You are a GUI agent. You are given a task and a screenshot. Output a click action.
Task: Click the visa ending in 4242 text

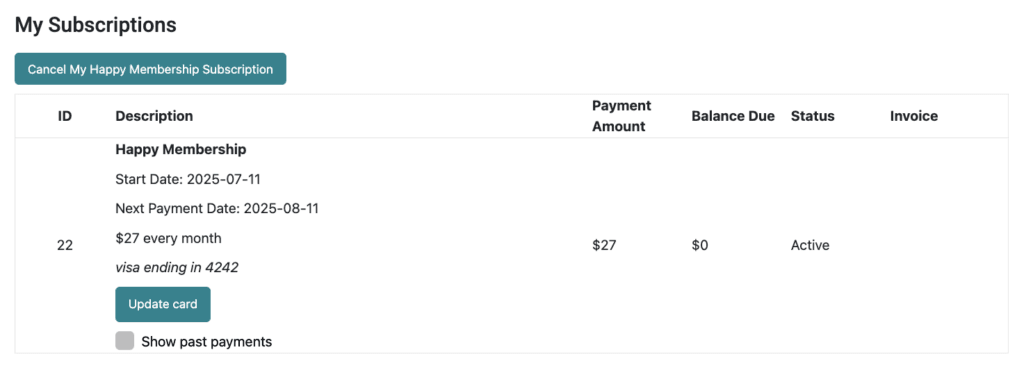[x=177, y=268]
